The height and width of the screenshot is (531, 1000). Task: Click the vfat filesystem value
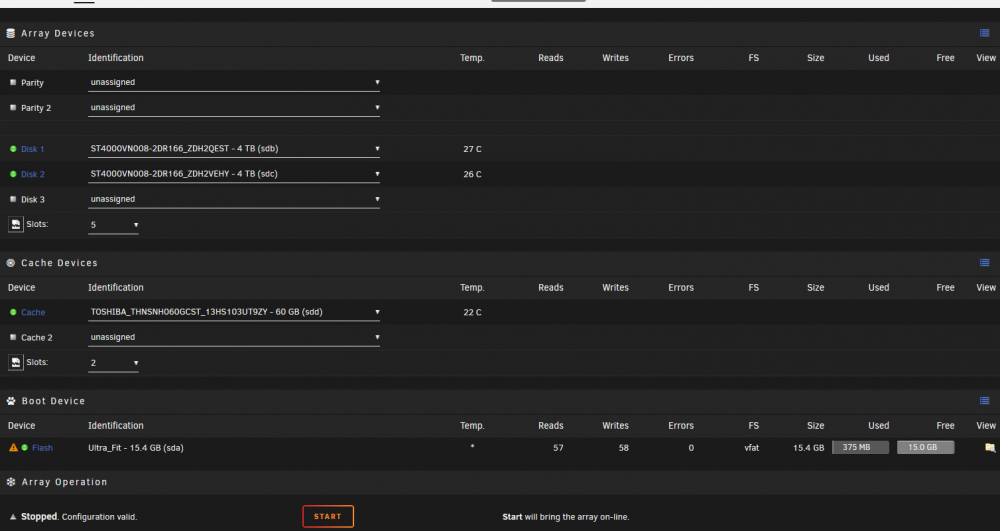click(x=752, y=448)
